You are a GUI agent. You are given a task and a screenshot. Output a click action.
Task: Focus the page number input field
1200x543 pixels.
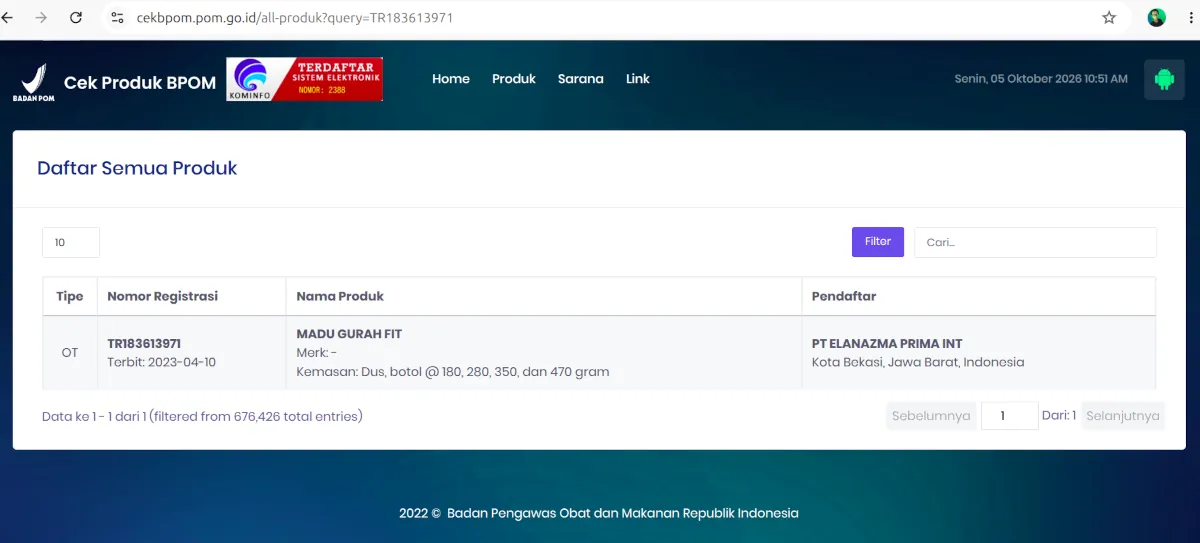[1010, 416]
